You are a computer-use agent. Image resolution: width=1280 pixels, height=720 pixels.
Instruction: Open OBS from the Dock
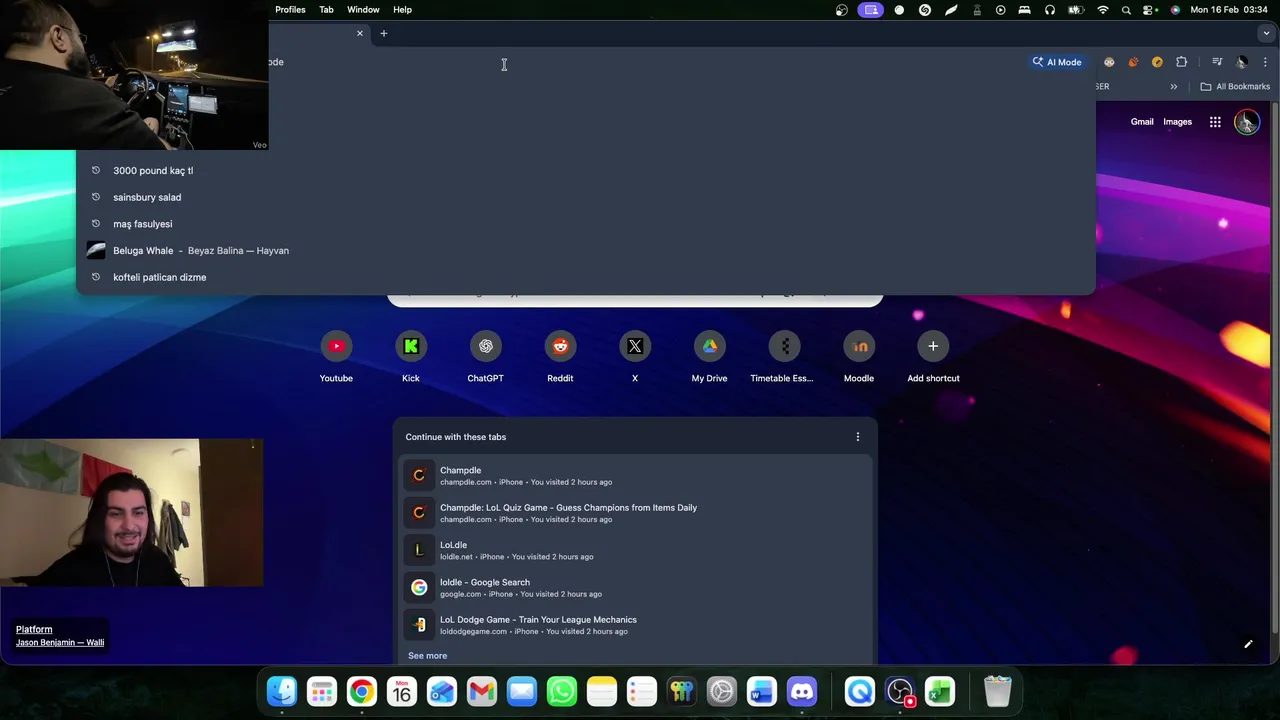(x=900, y=691)
